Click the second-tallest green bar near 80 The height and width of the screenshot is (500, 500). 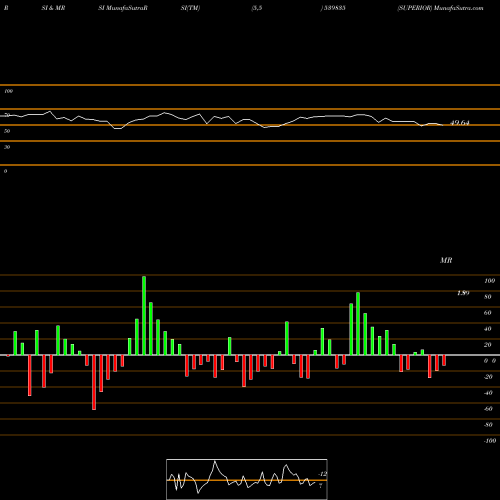pyautogui.click(x=358, y=324)
